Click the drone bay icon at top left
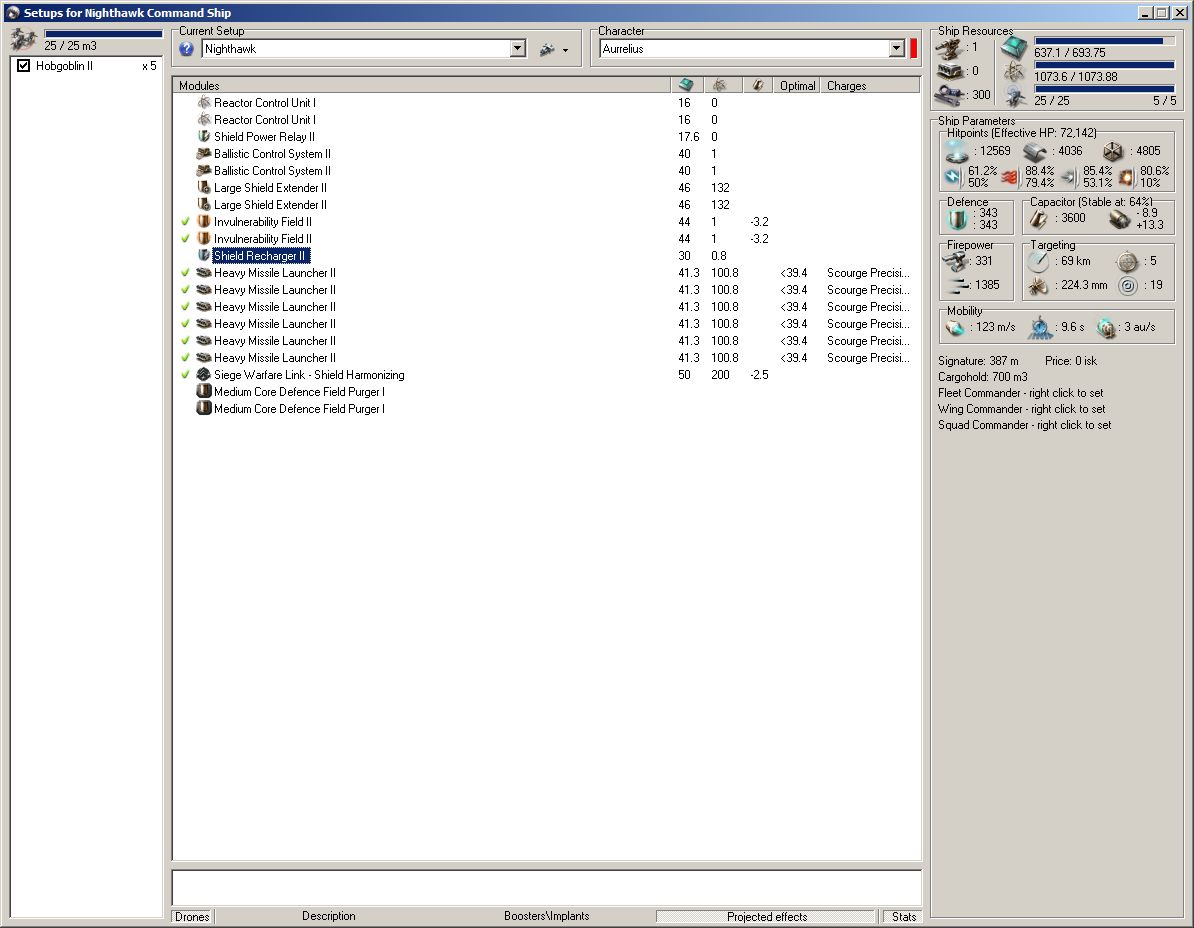 [x=24, y=40]
